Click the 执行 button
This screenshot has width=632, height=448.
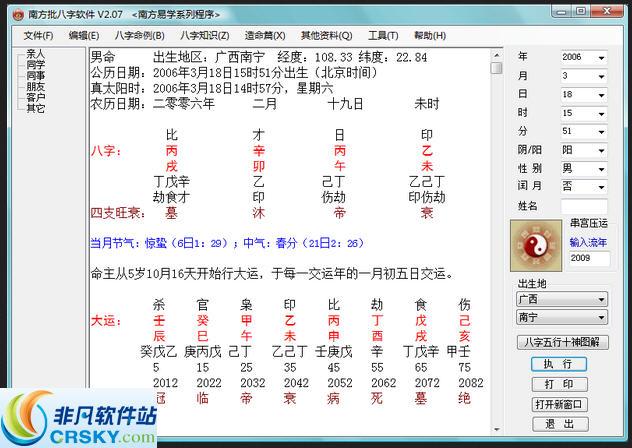click(559, 364)
